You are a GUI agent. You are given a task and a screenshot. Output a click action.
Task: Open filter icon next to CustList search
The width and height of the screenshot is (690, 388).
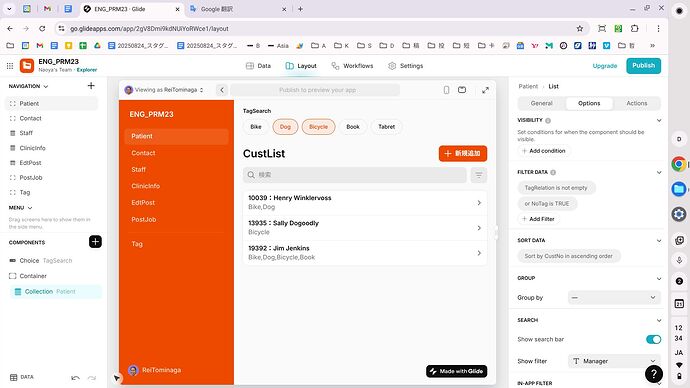[479, 175]
